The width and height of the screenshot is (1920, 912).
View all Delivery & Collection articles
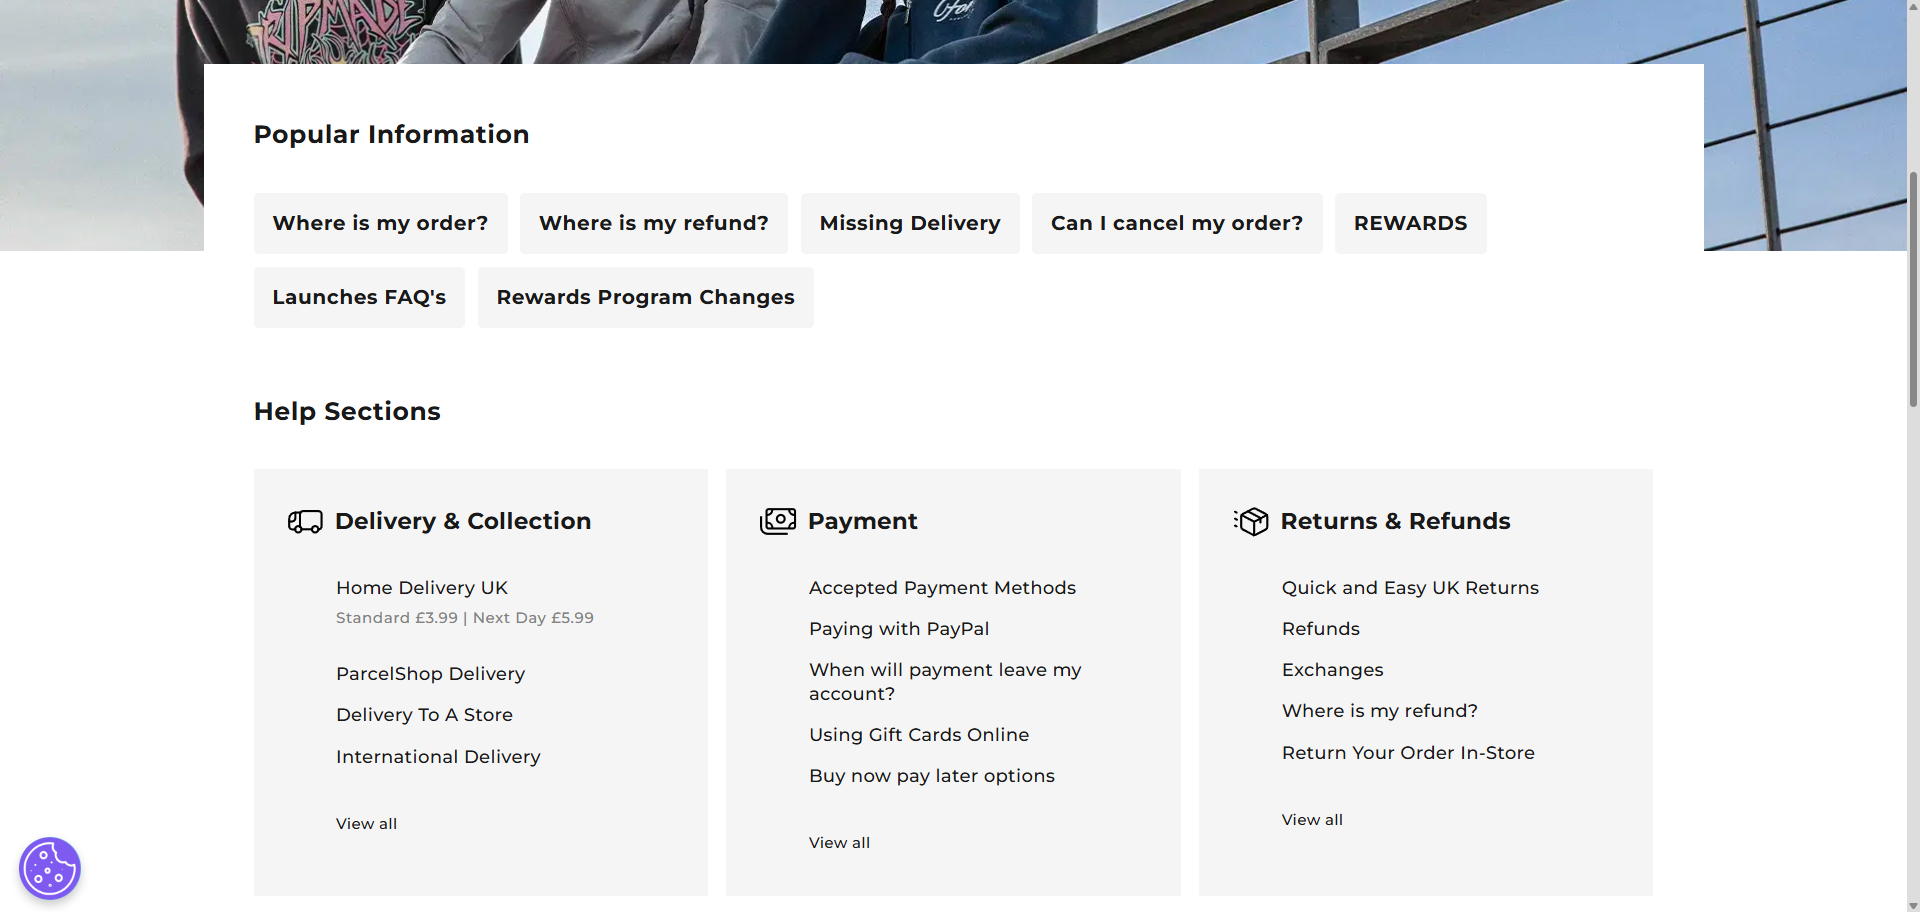tap(366, 824)
